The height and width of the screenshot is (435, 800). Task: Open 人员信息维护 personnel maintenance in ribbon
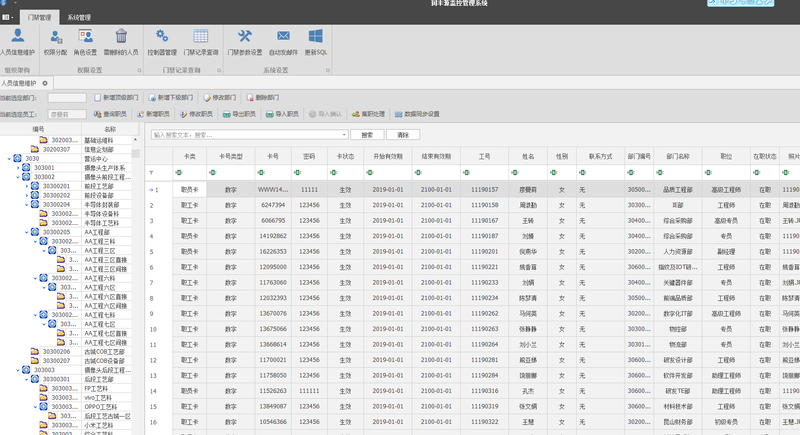pos(17,42)
